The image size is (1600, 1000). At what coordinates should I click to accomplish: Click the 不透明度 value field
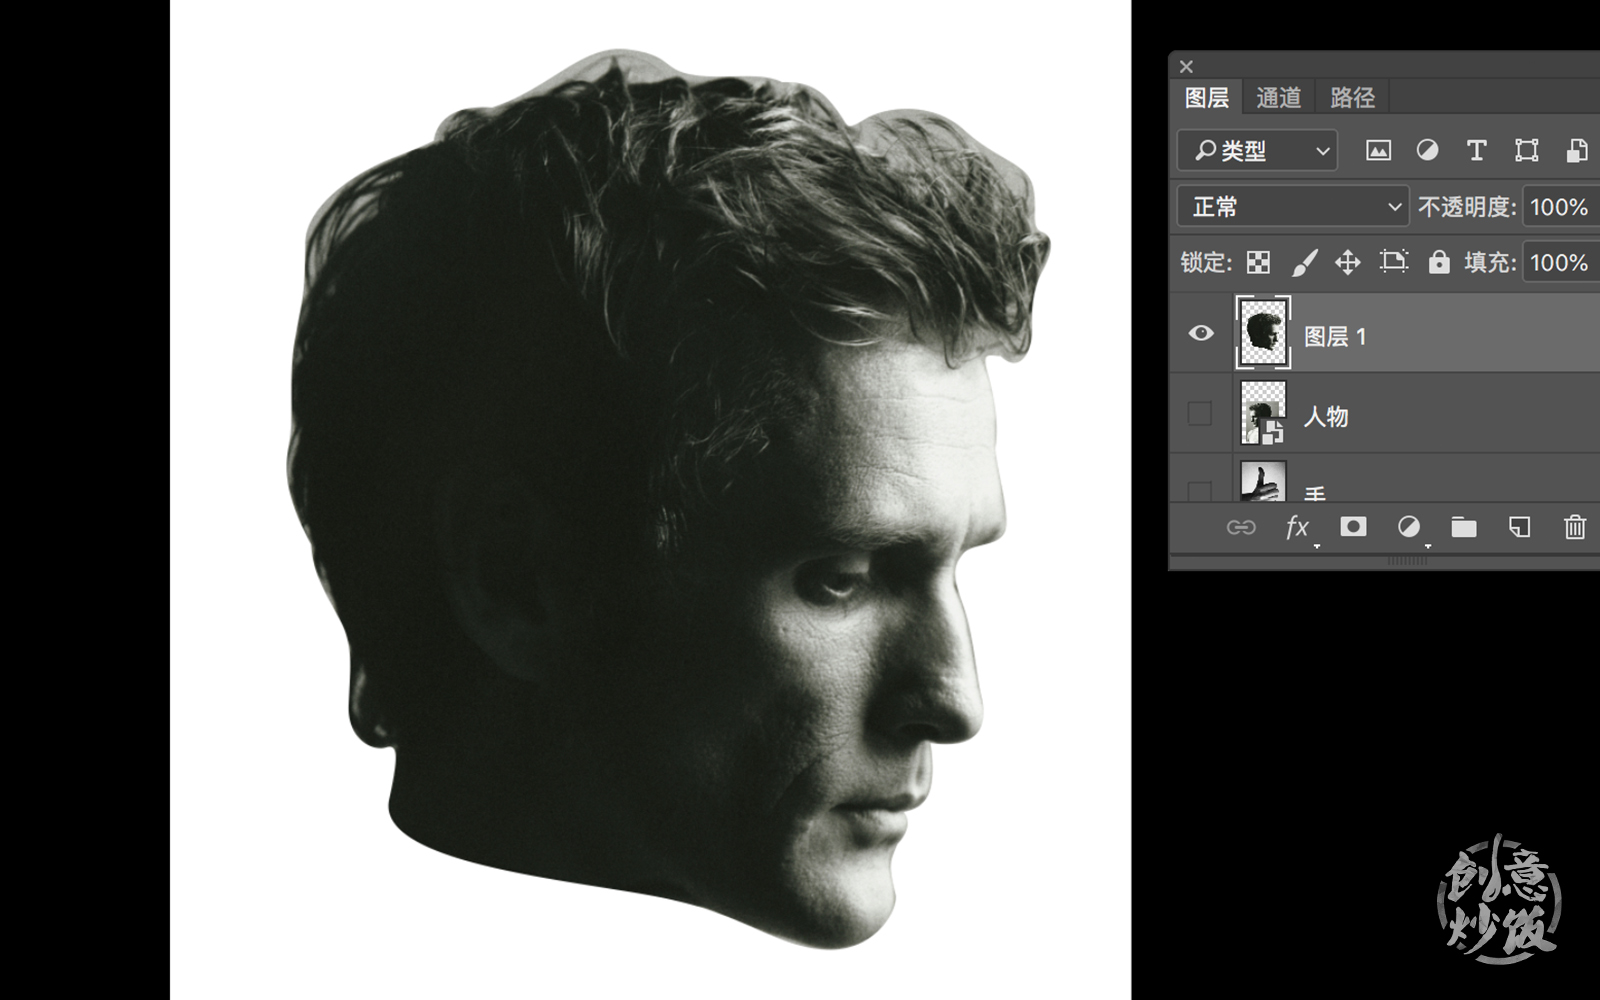1561,207
